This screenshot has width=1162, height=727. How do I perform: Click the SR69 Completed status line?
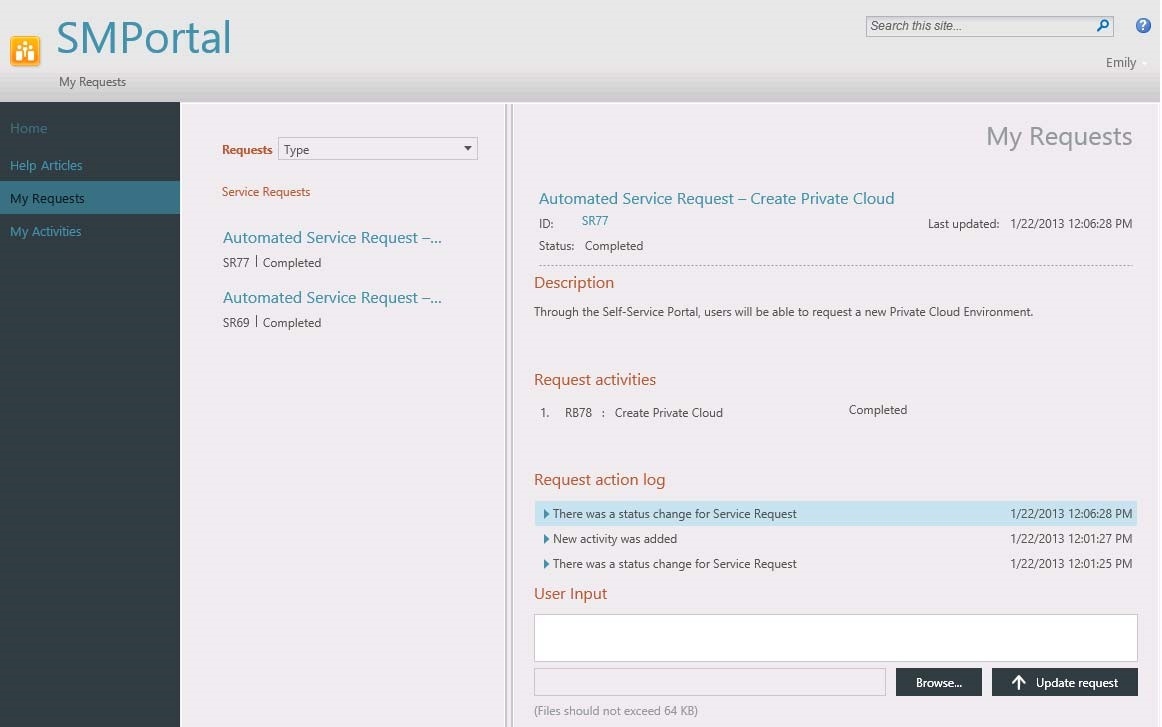pos(272,322)
